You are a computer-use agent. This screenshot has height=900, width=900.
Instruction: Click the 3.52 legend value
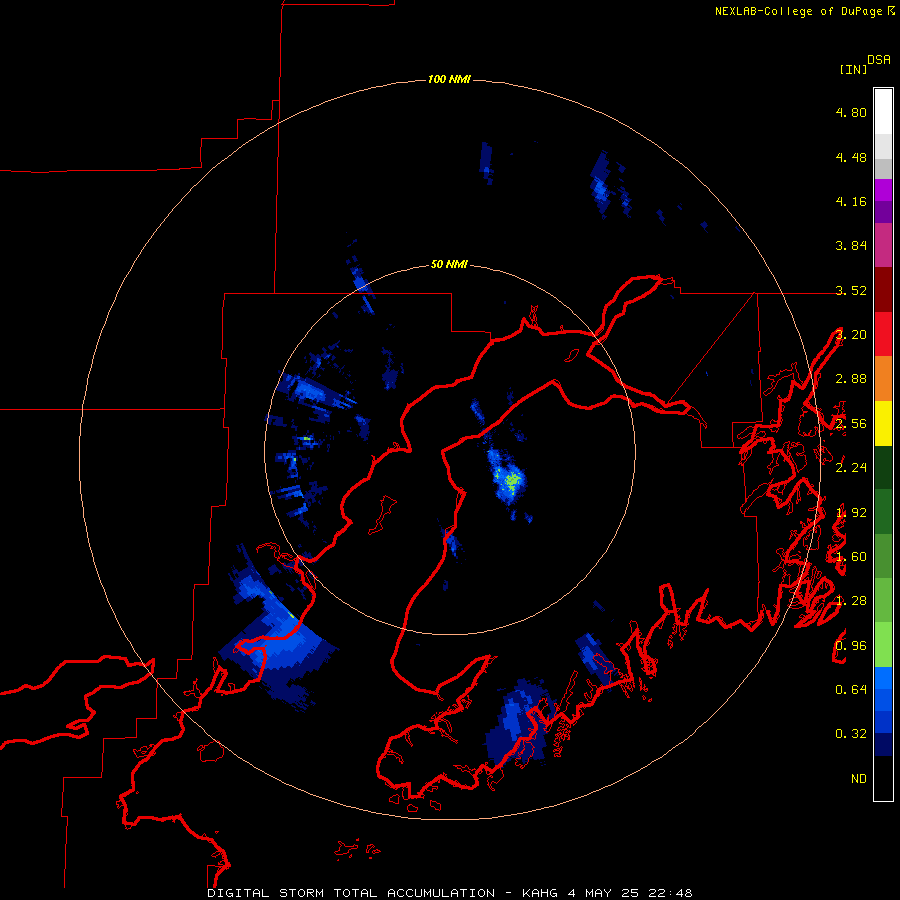851,290
